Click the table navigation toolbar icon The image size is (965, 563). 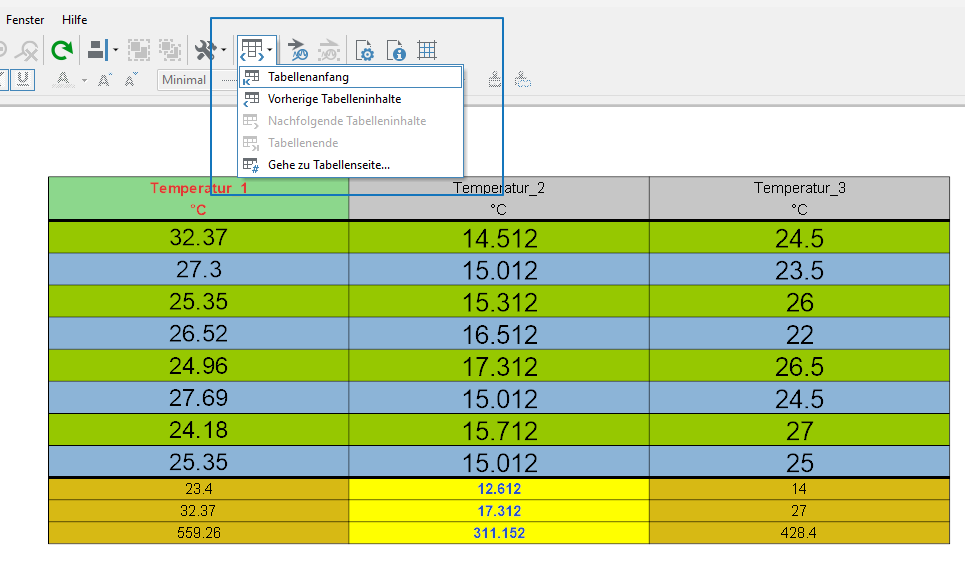tap(251, 49)
